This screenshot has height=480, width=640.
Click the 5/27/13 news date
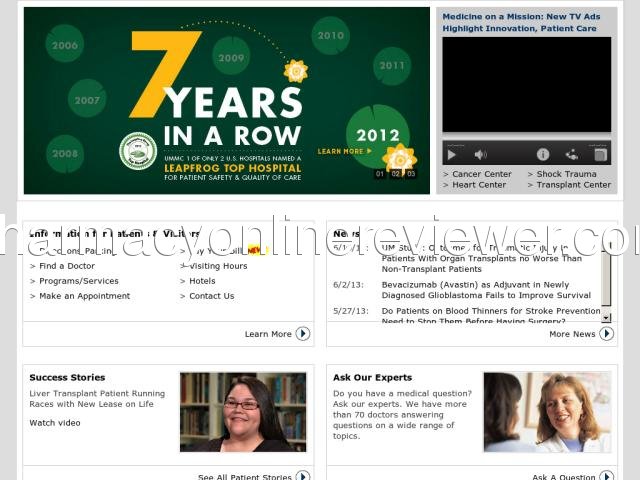pyautogui.click(x=351, y=311)
